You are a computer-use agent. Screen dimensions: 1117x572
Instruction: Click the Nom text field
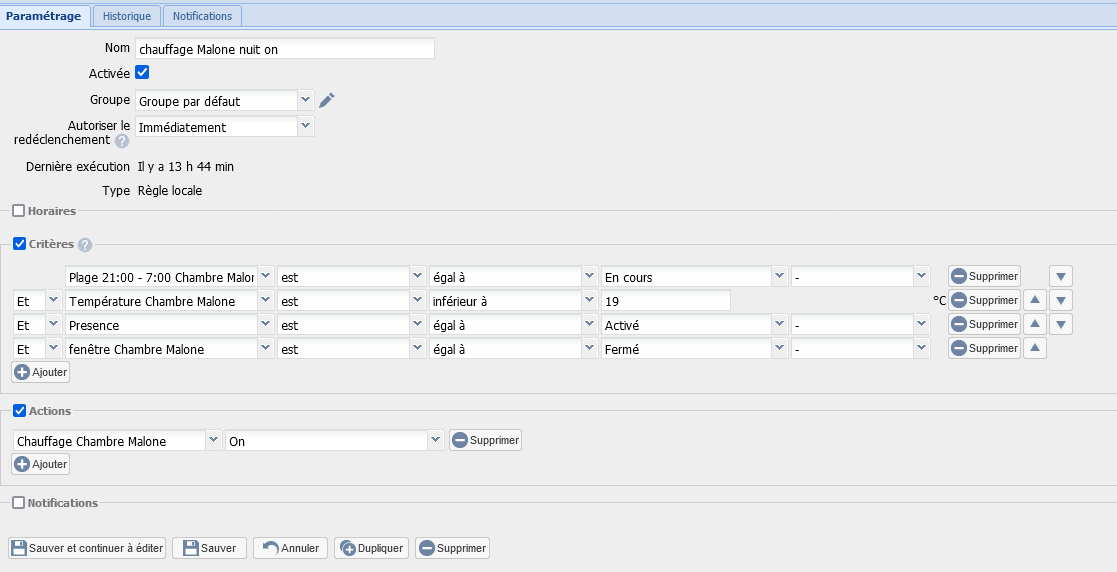(x=285, y=48)
